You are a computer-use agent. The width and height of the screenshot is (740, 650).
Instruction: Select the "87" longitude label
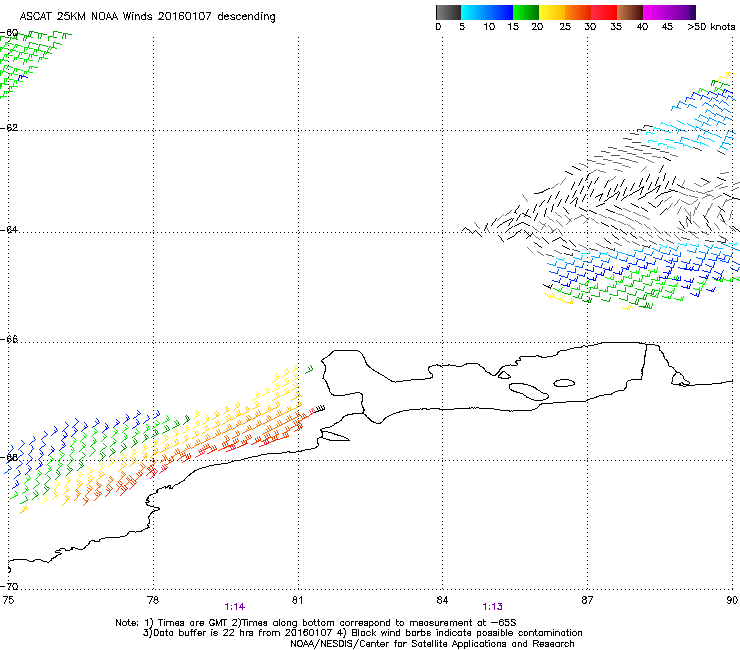pos(587,600)
